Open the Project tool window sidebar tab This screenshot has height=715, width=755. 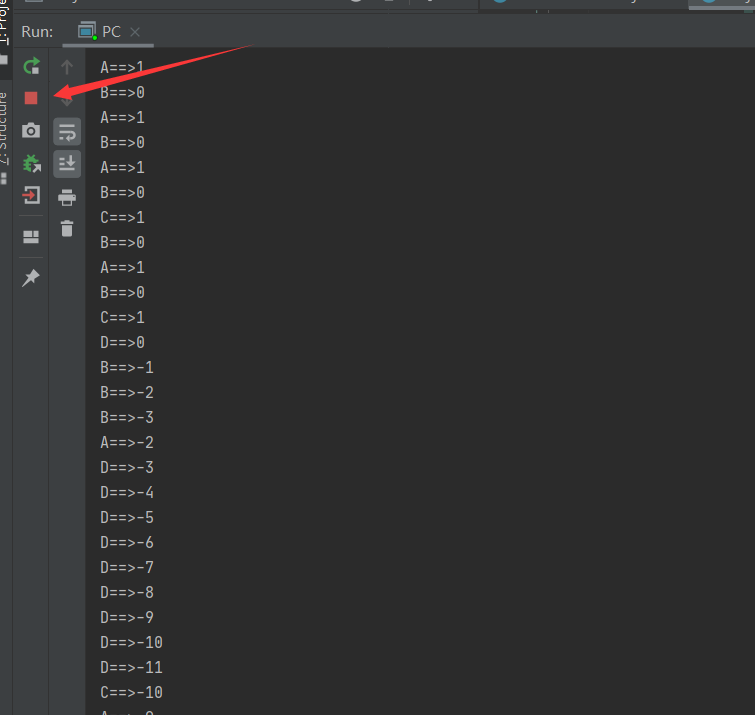4,22
